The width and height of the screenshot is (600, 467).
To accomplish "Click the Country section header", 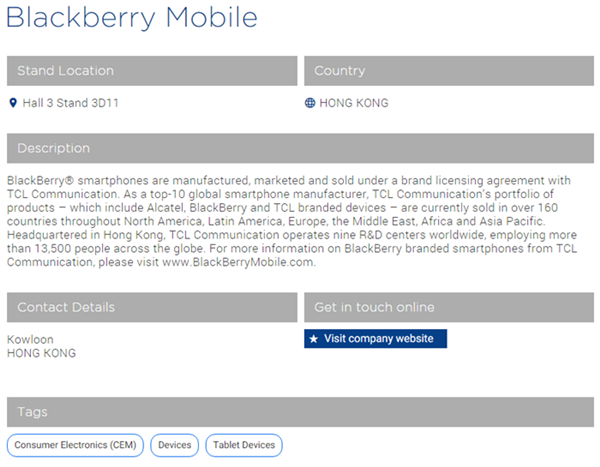I will [449, 71].
